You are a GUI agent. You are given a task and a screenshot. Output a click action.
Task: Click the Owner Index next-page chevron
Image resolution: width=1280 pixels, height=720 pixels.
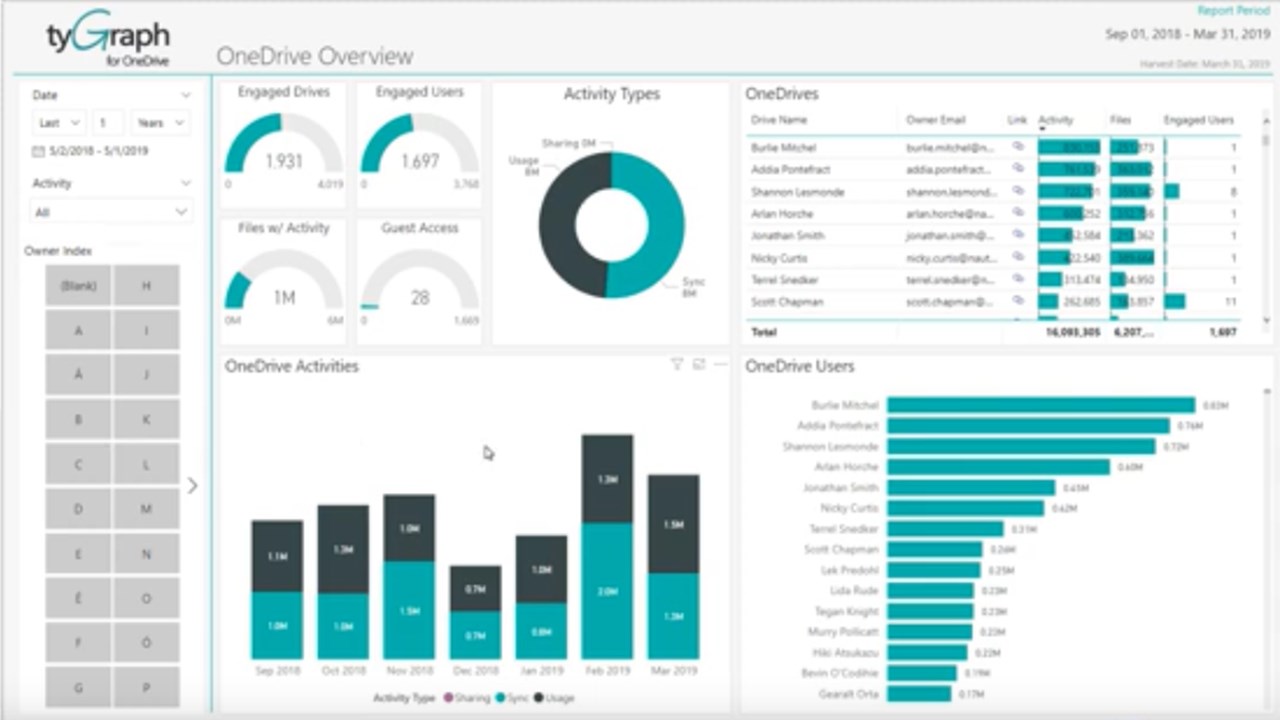click(192, 485)
